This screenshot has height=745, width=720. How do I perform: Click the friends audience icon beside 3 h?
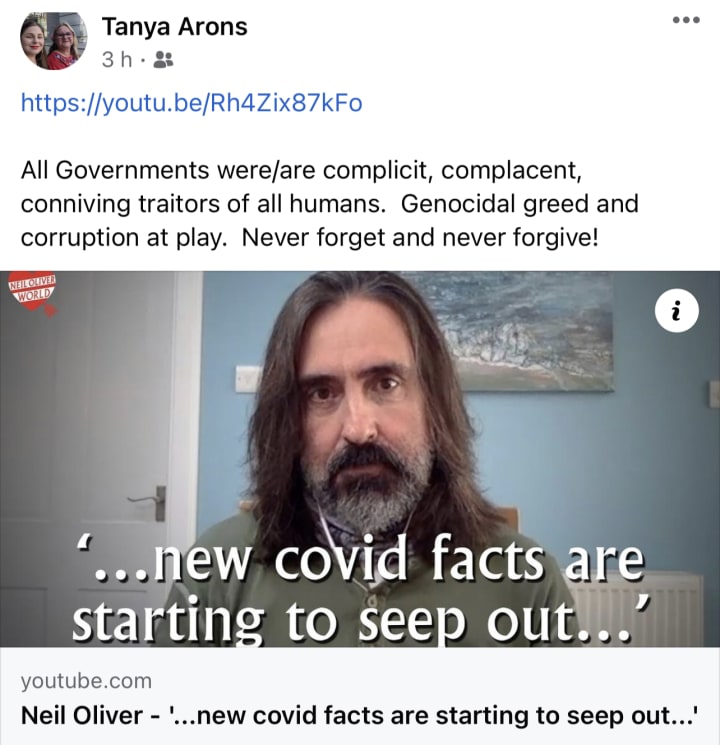(x=163, y=60)
